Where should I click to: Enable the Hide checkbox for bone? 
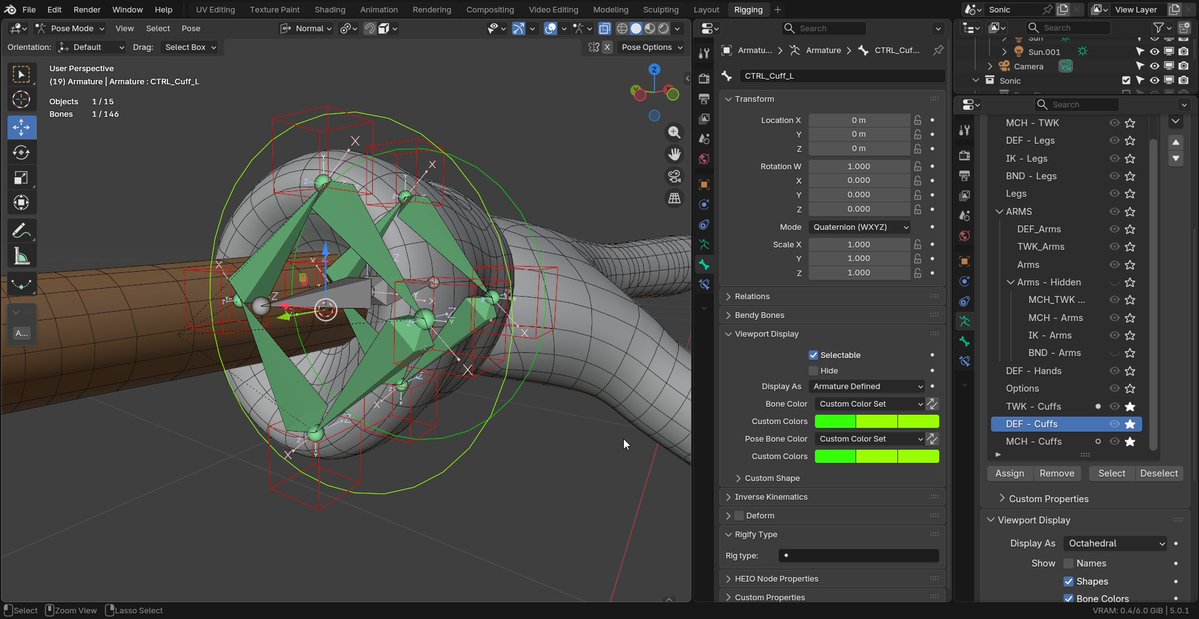coord(813,371)
